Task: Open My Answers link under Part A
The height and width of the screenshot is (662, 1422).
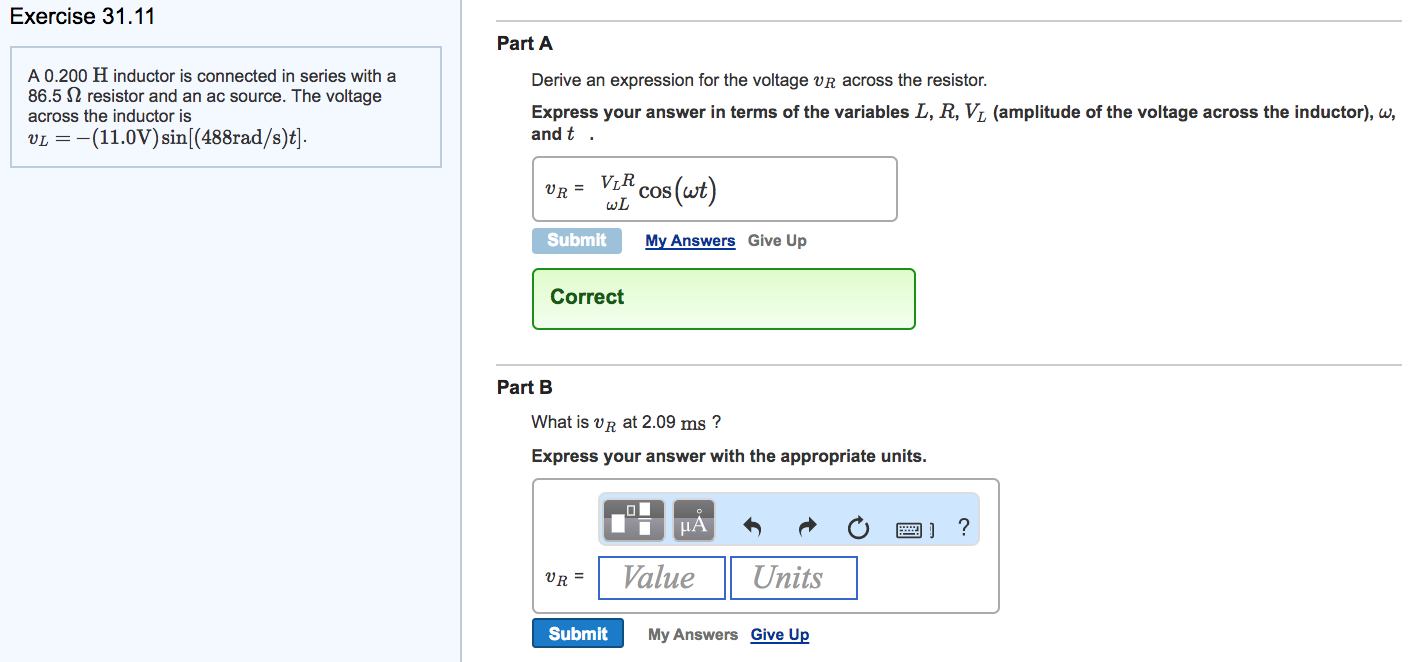Action: (690, 241)
